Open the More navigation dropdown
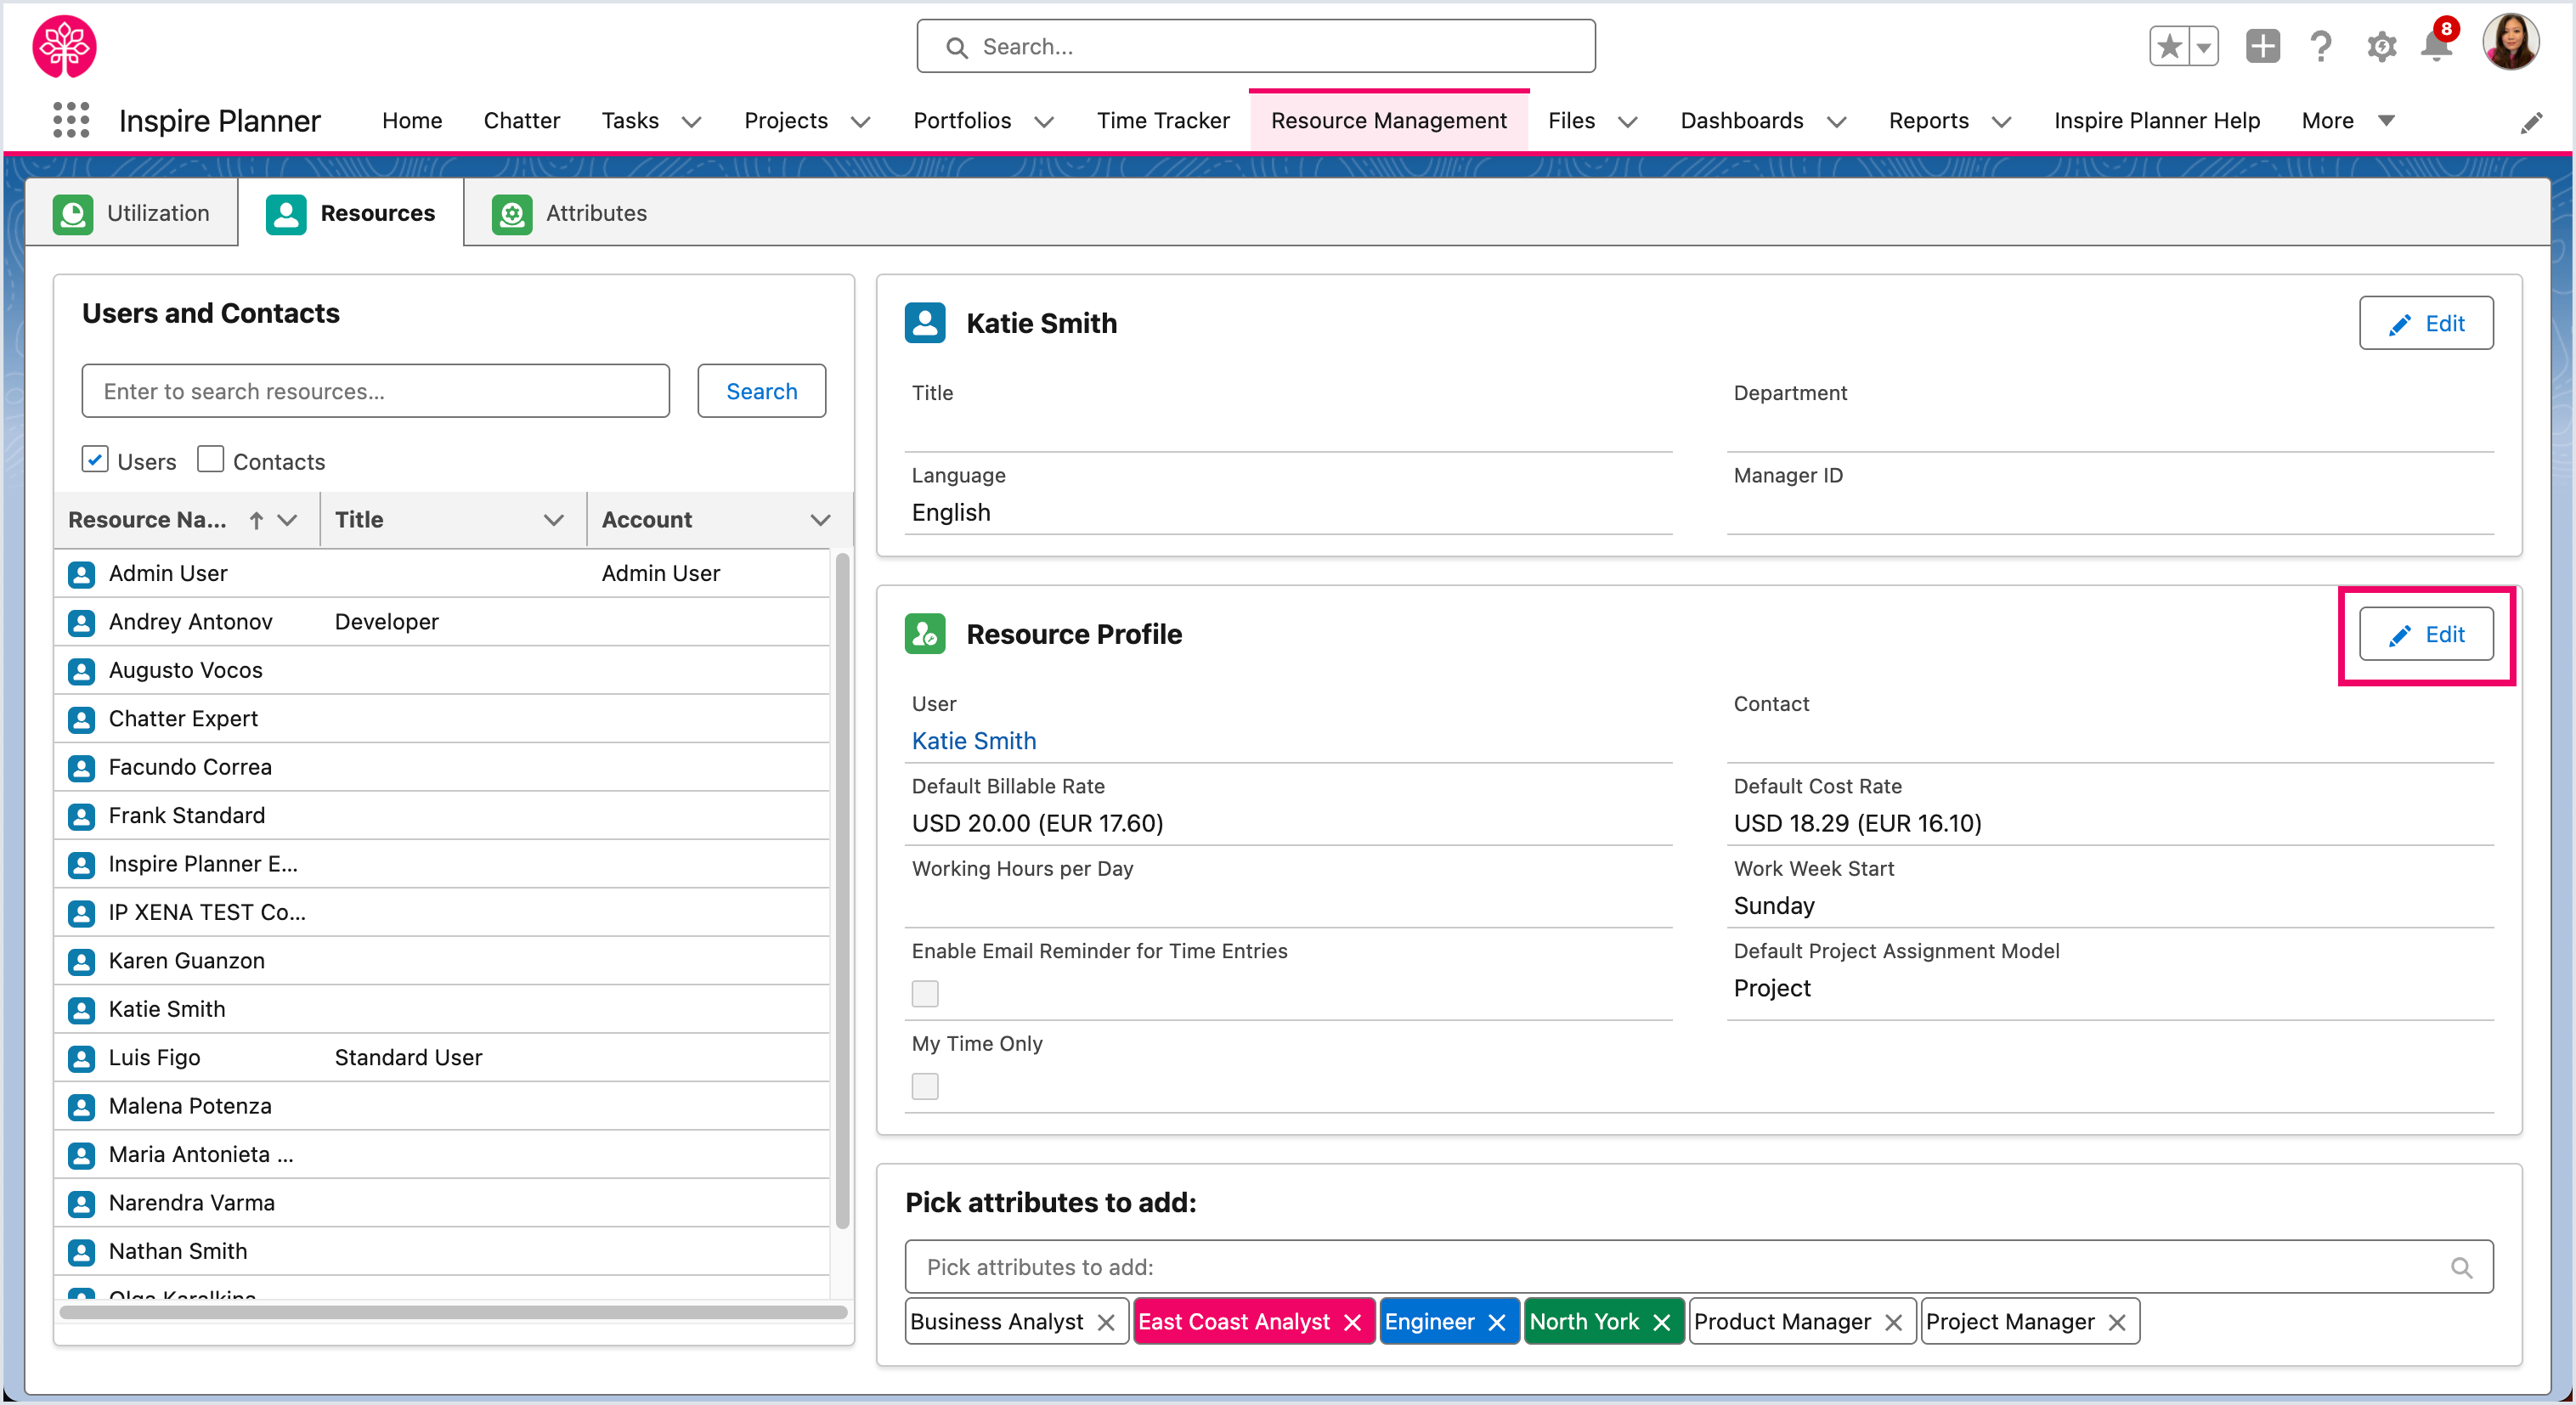Screen dimensions: 2576x1405 [2348, 121]
